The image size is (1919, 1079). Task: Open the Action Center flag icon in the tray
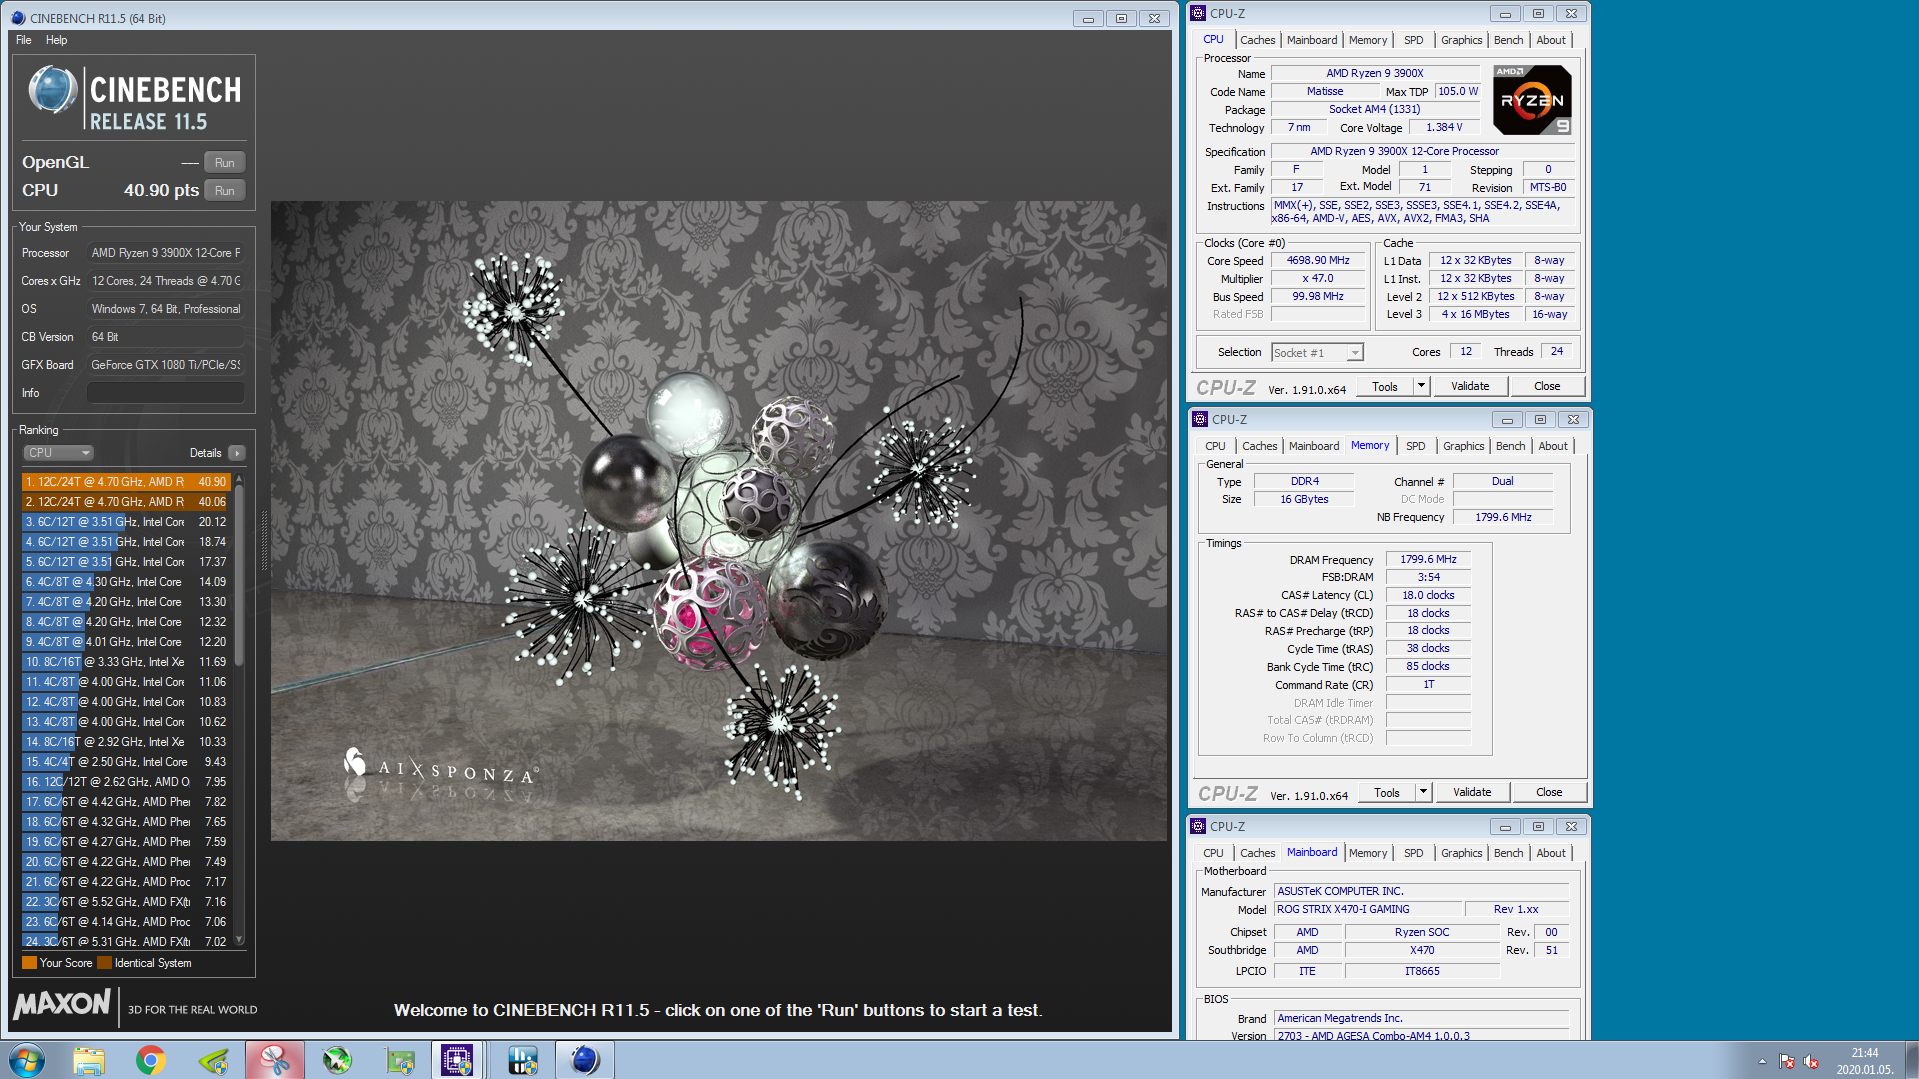click(1787, 1061)
